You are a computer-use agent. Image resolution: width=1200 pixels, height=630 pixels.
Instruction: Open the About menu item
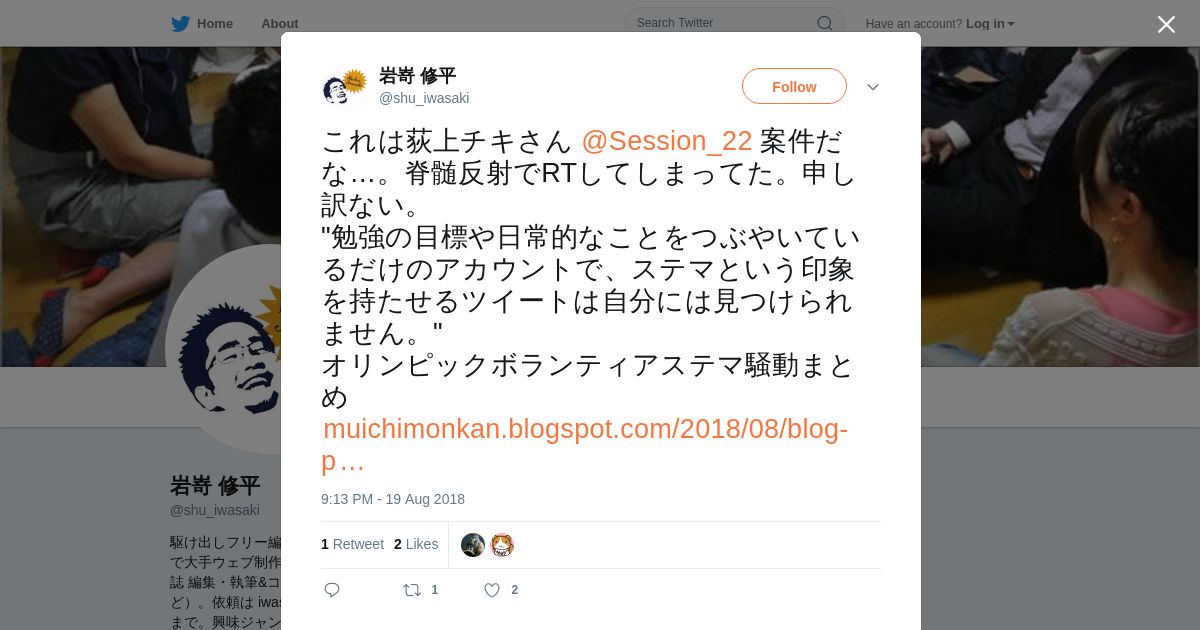point(280,23)
